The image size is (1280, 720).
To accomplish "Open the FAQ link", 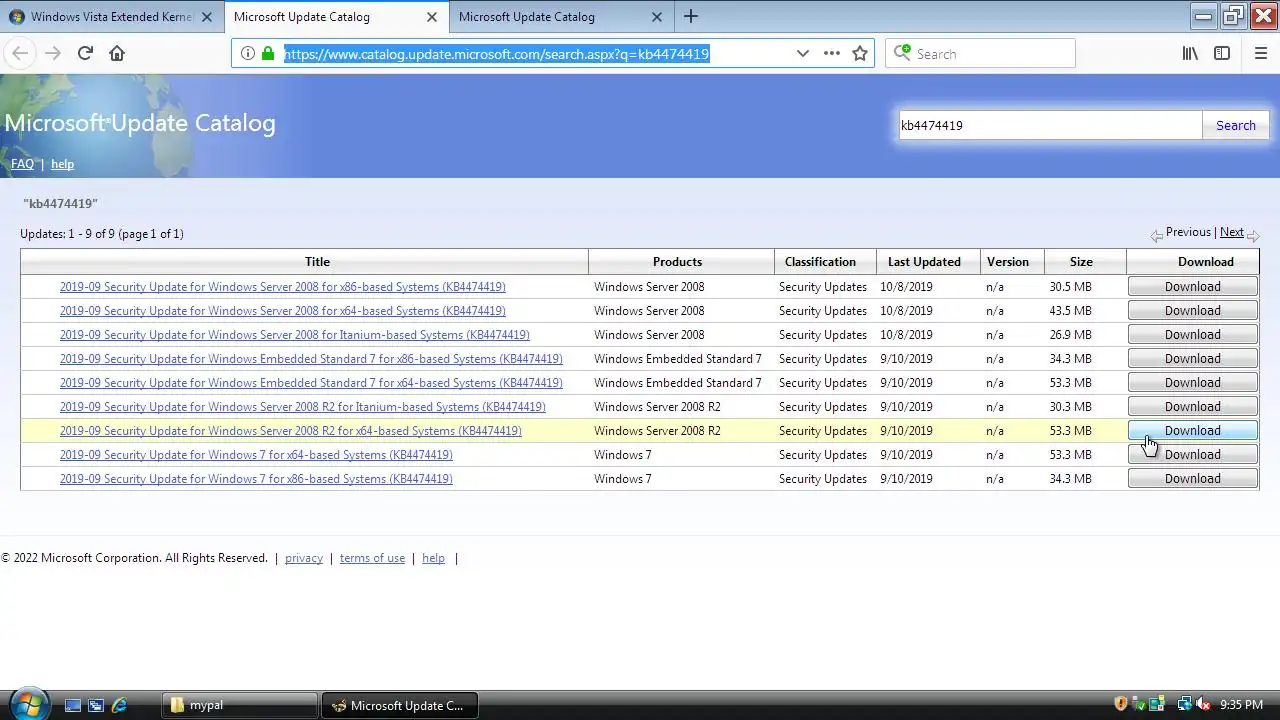I will click(22, 164).
